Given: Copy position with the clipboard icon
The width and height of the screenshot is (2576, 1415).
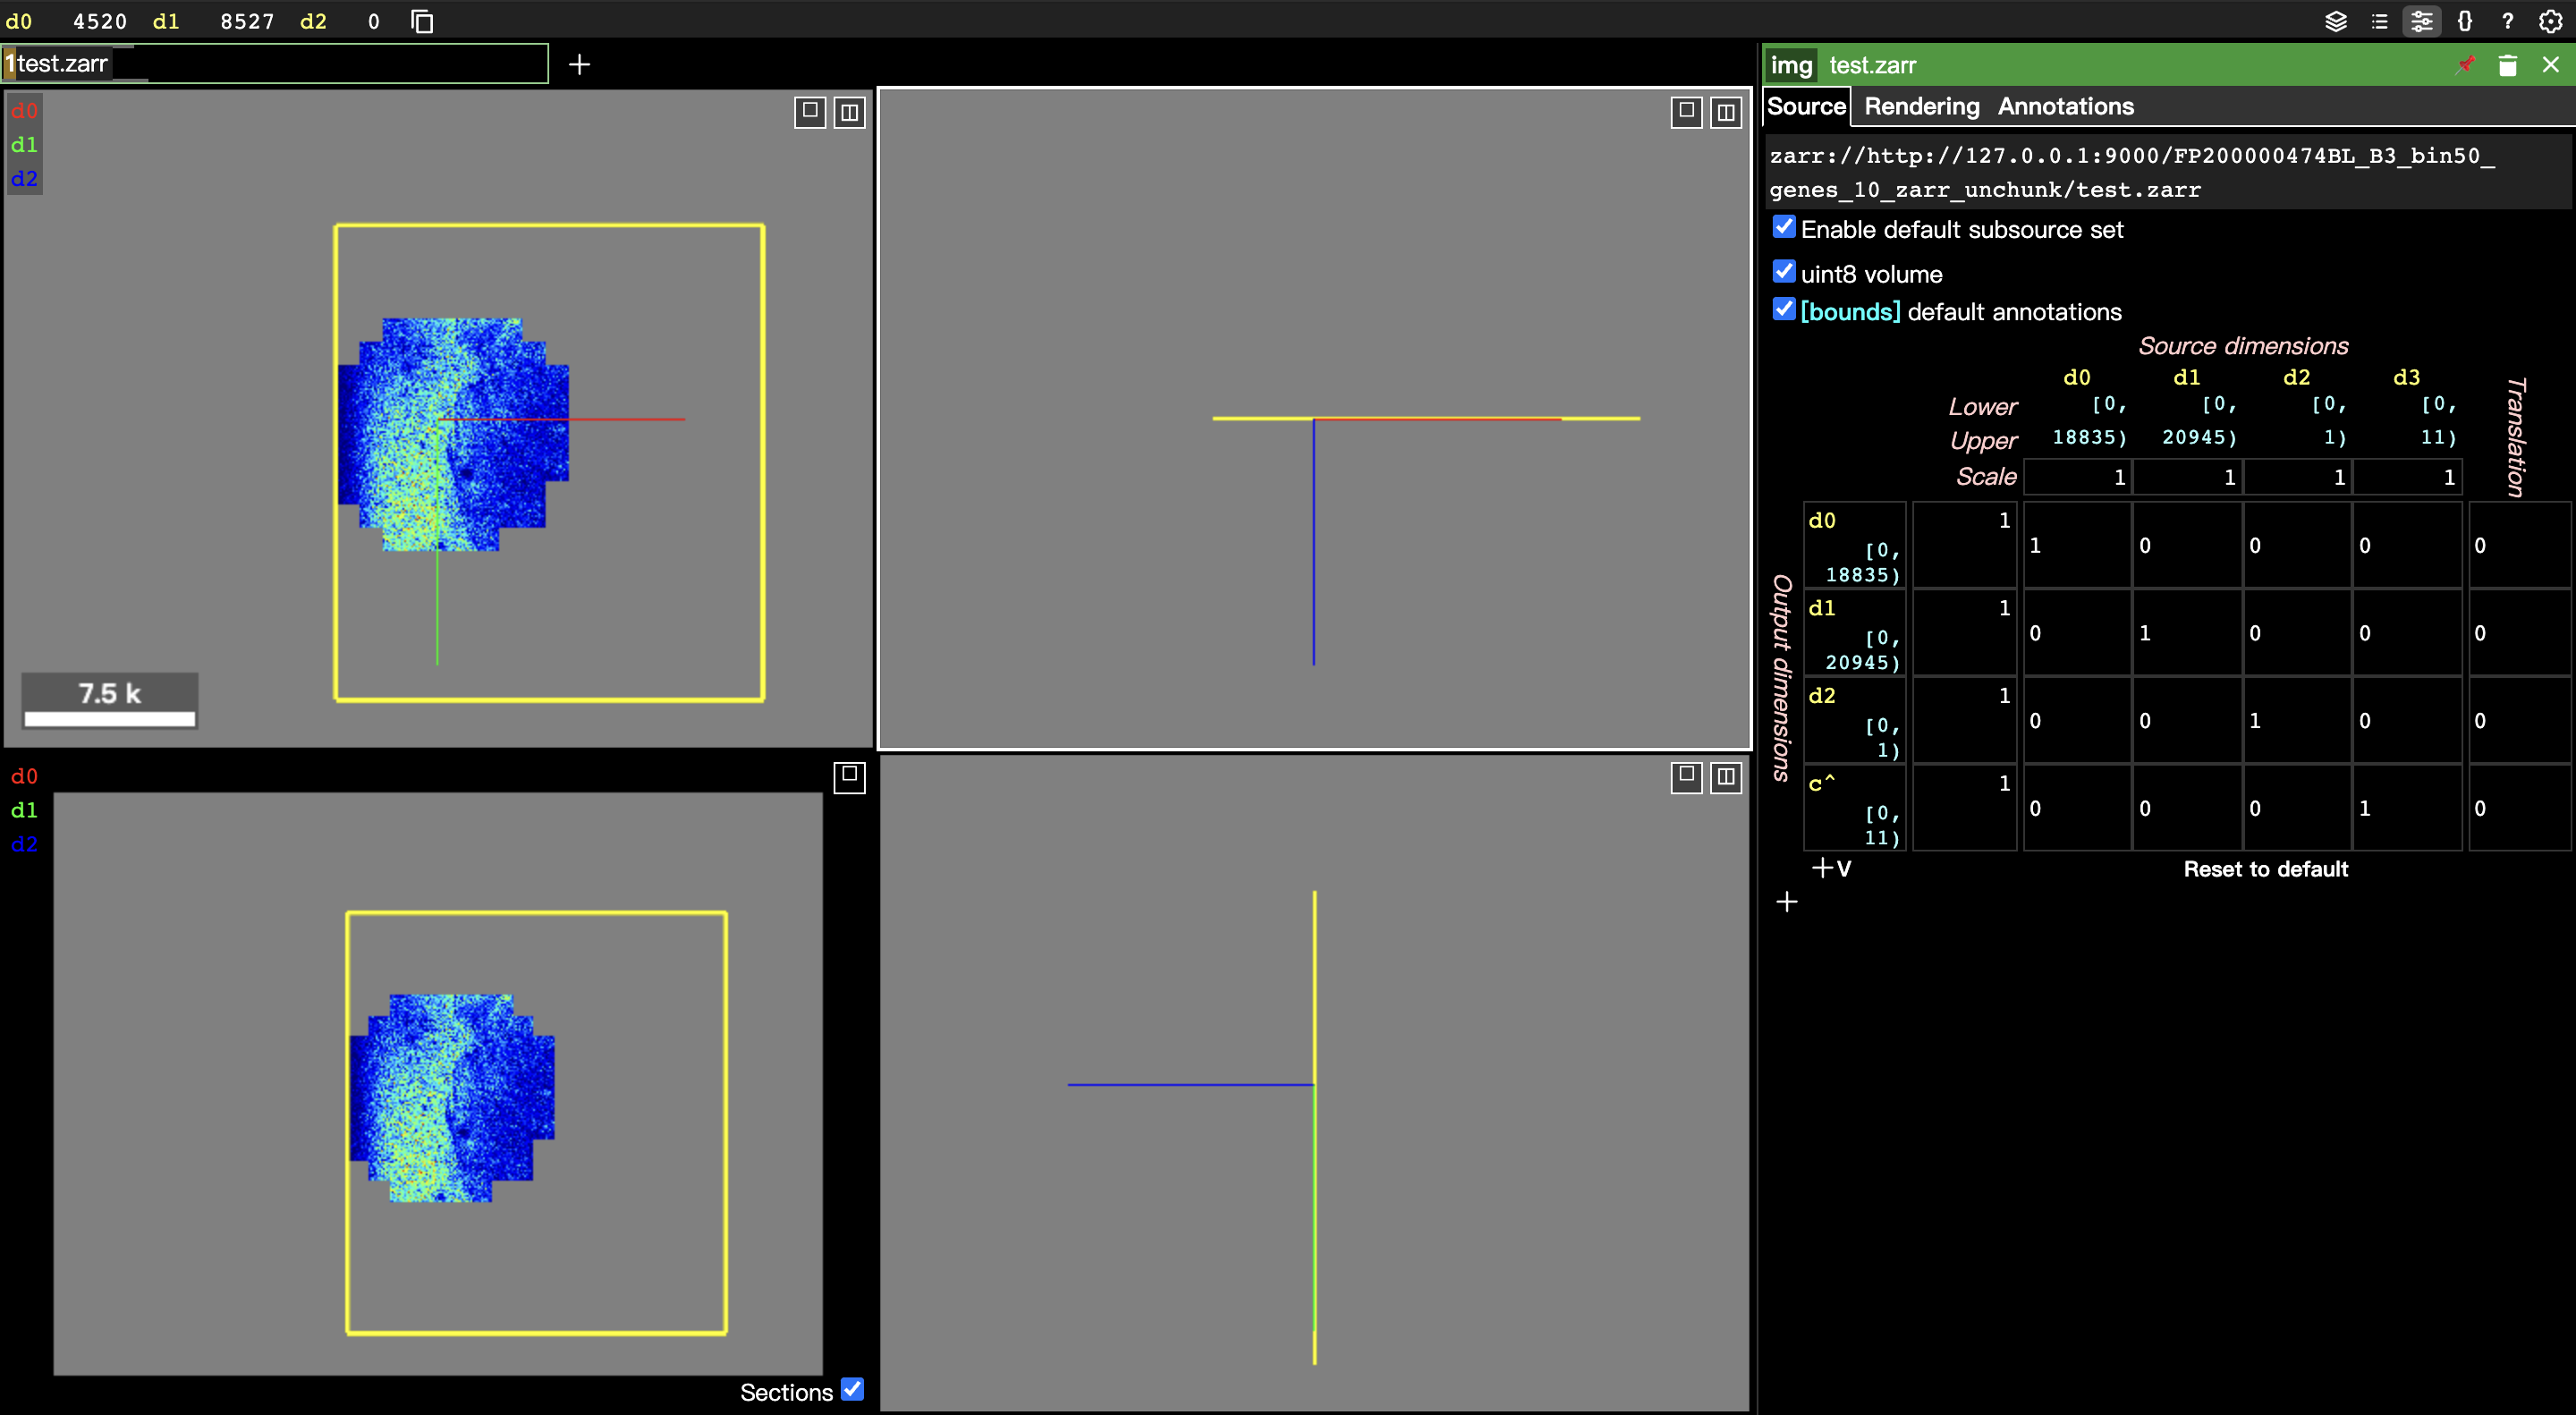Looking at the screenshot, I should click(421, 21).
